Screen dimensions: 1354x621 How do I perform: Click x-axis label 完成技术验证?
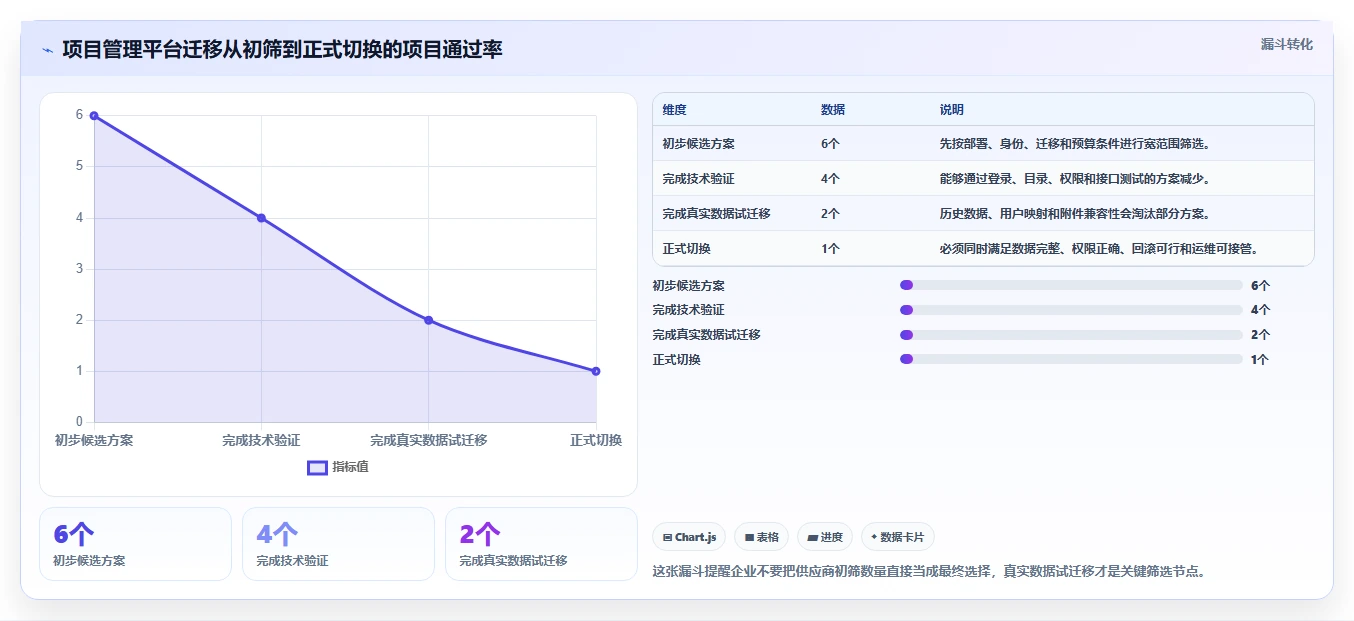pos(261,440)
